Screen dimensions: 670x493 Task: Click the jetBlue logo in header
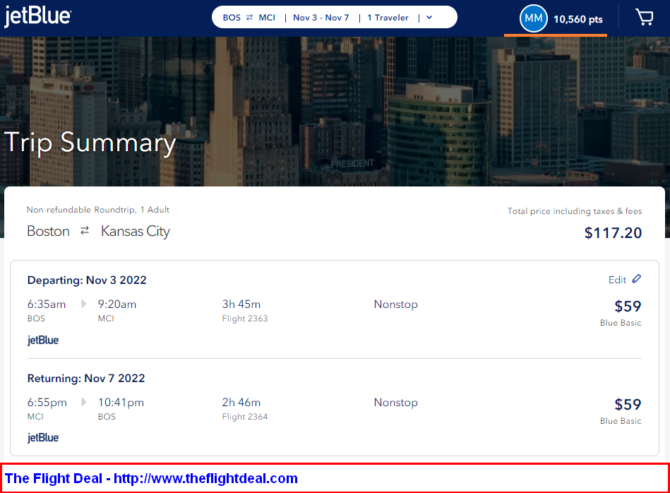(38, 17)
